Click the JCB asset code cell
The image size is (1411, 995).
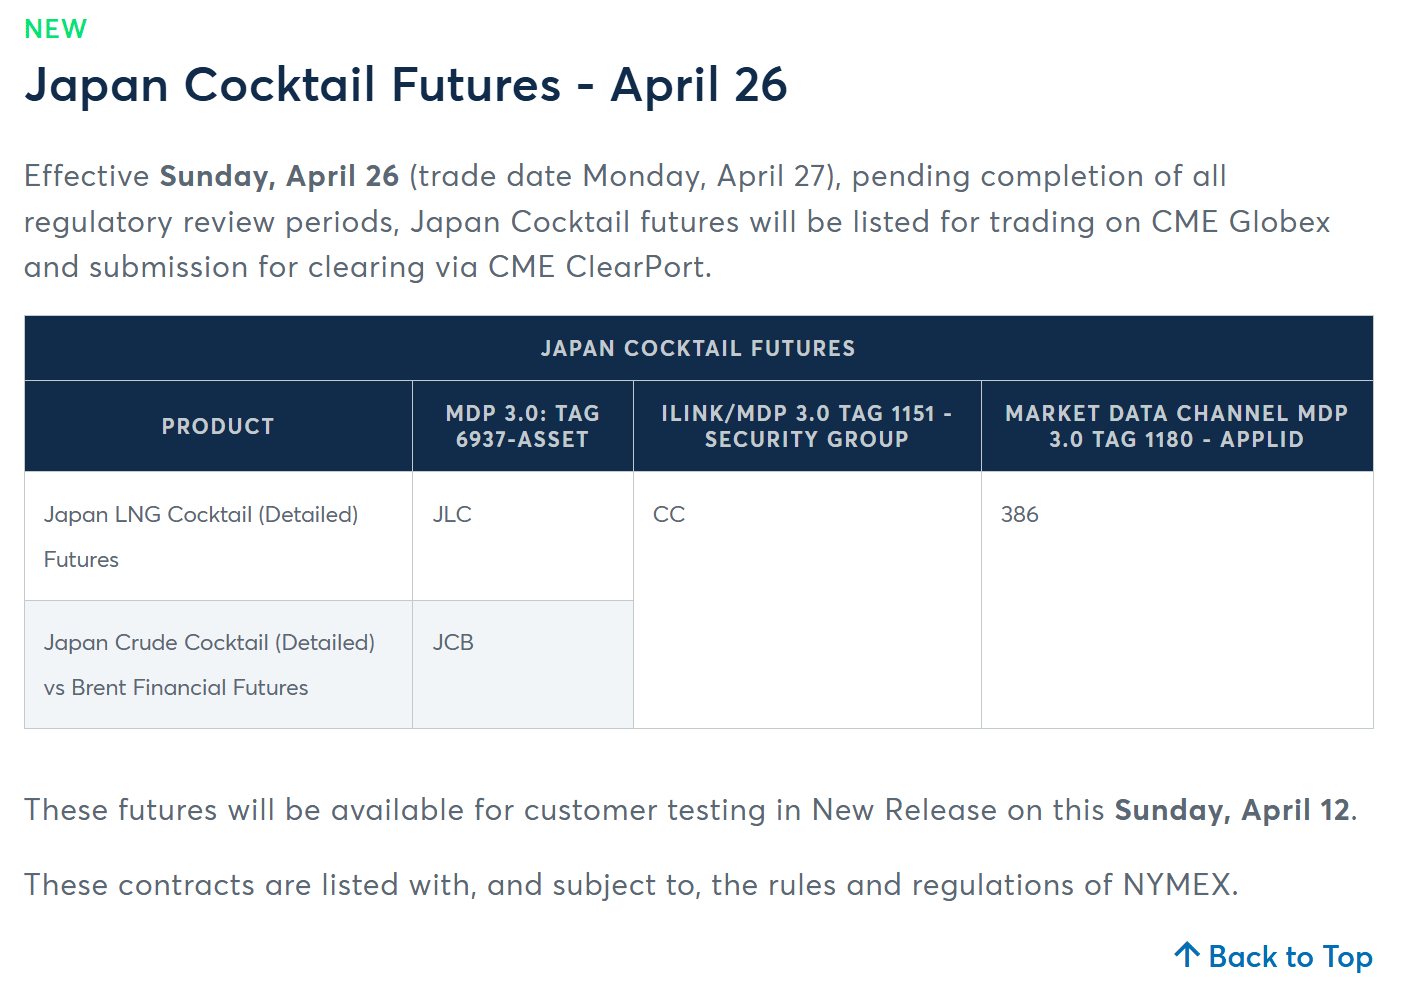[453, 642]
